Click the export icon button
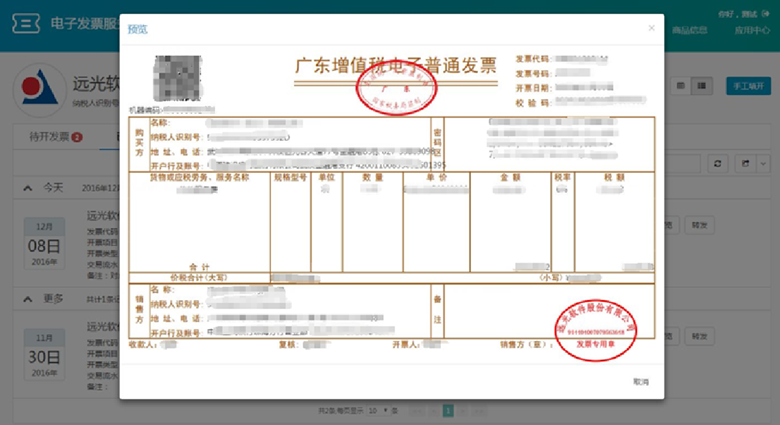Screen dimensions: 780x425 coord(745,163)
